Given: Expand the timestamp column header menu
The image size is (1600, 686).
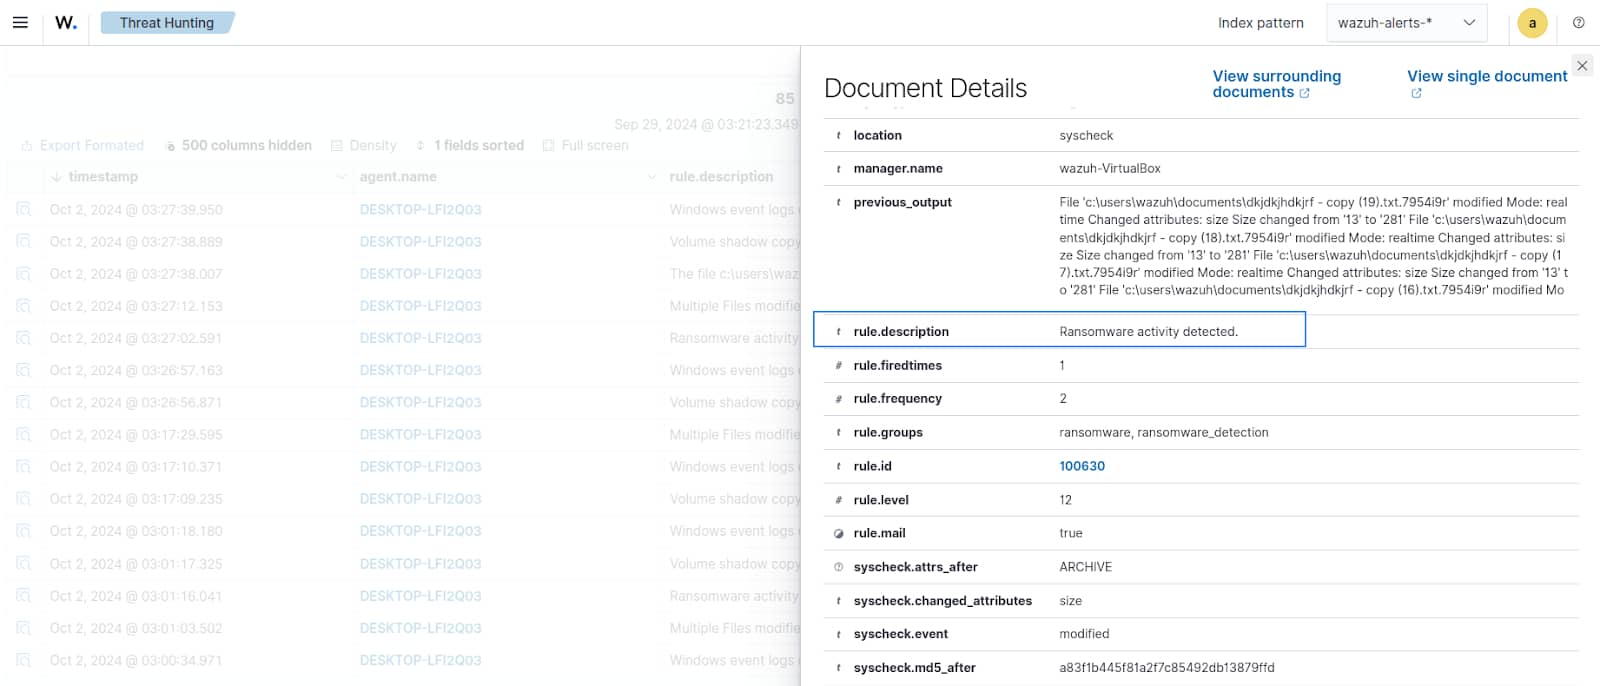Looking at the screenshot, I should pos(340,177).
